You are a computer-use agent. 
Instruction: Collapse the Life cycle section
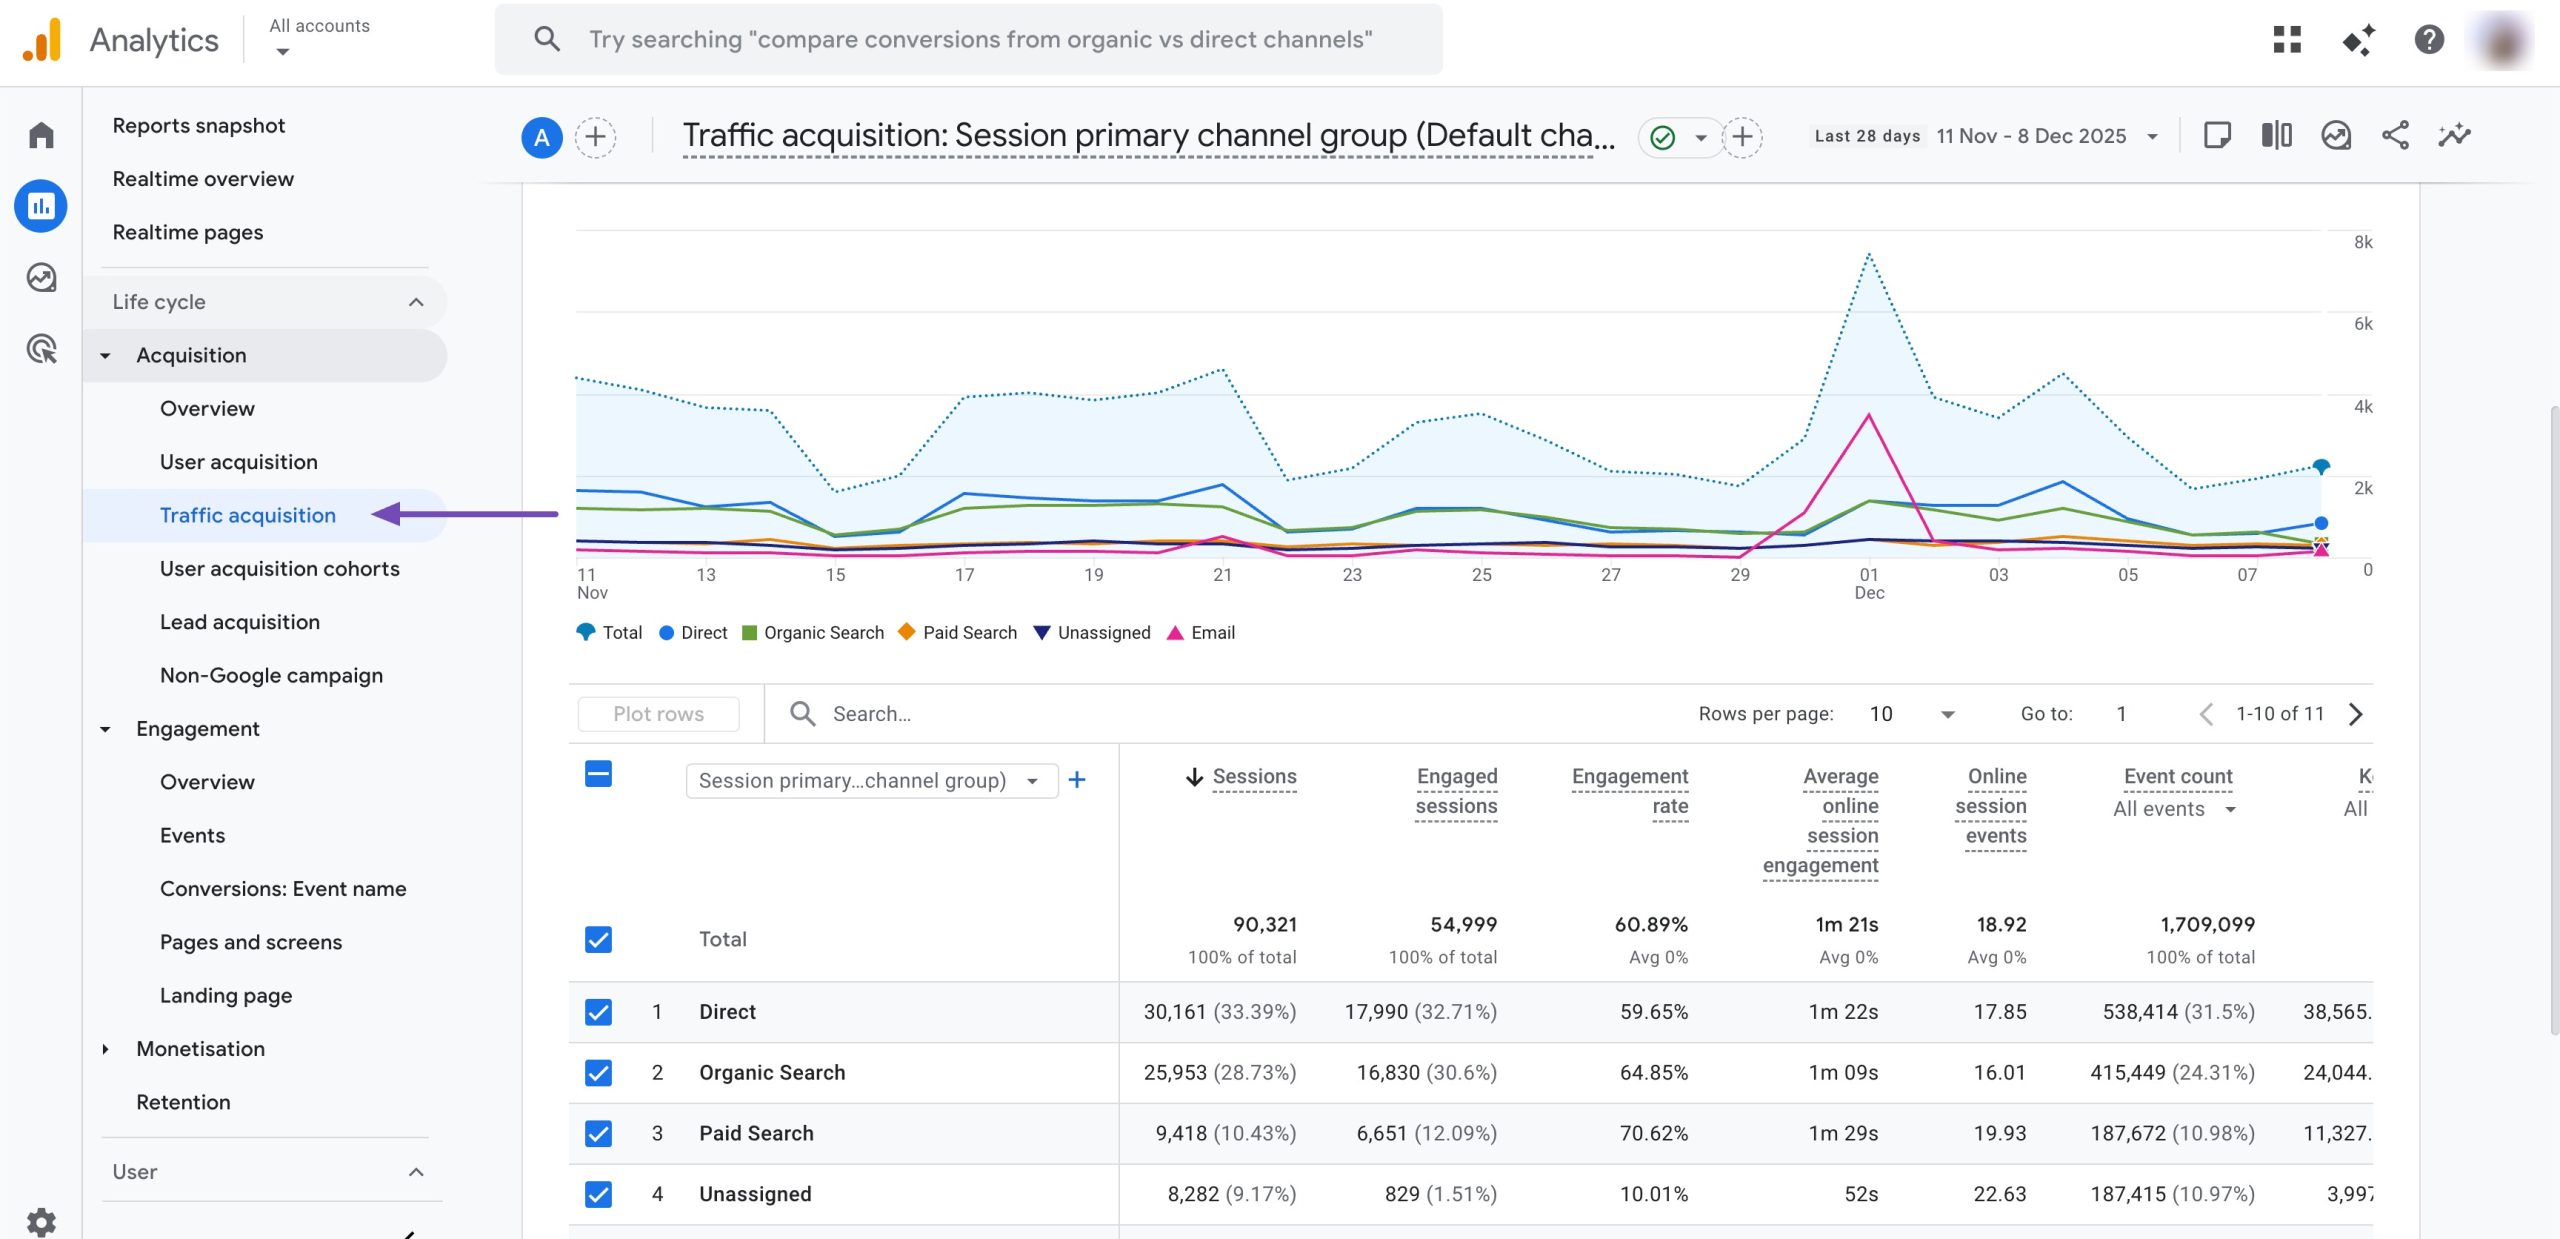tap(417, 301)
